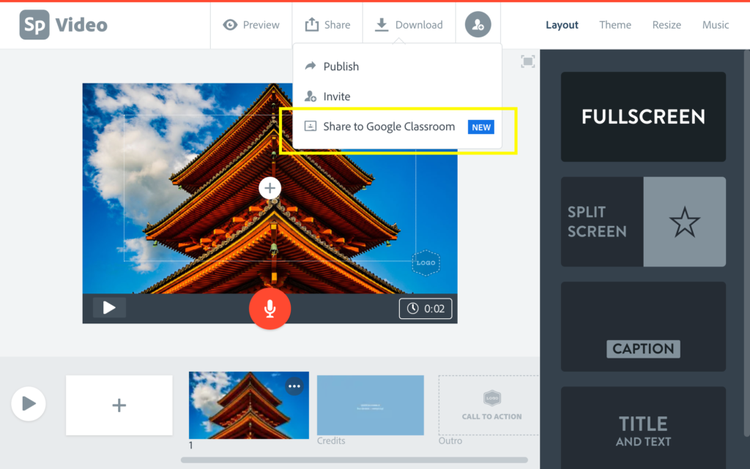
Task: Play the current slide preview
Action: pos(109,308)
